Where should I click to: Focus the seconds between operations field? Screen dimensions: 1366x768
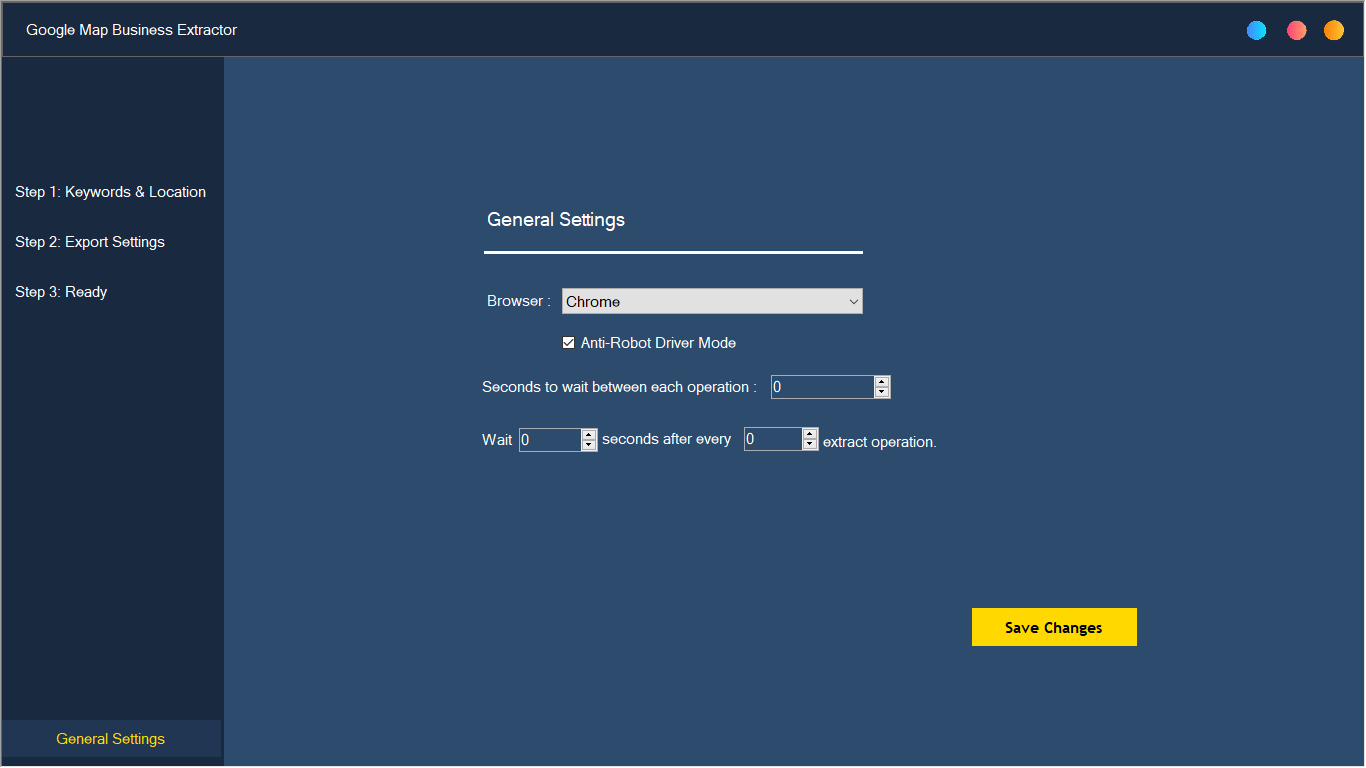point(822,387)
